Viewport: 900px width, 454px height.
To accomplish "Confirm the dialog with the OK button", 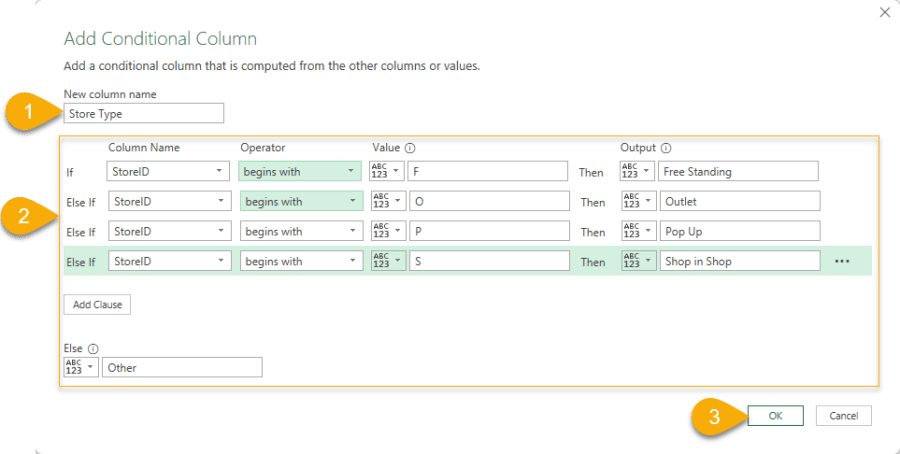I will click(x=775, y=415).
